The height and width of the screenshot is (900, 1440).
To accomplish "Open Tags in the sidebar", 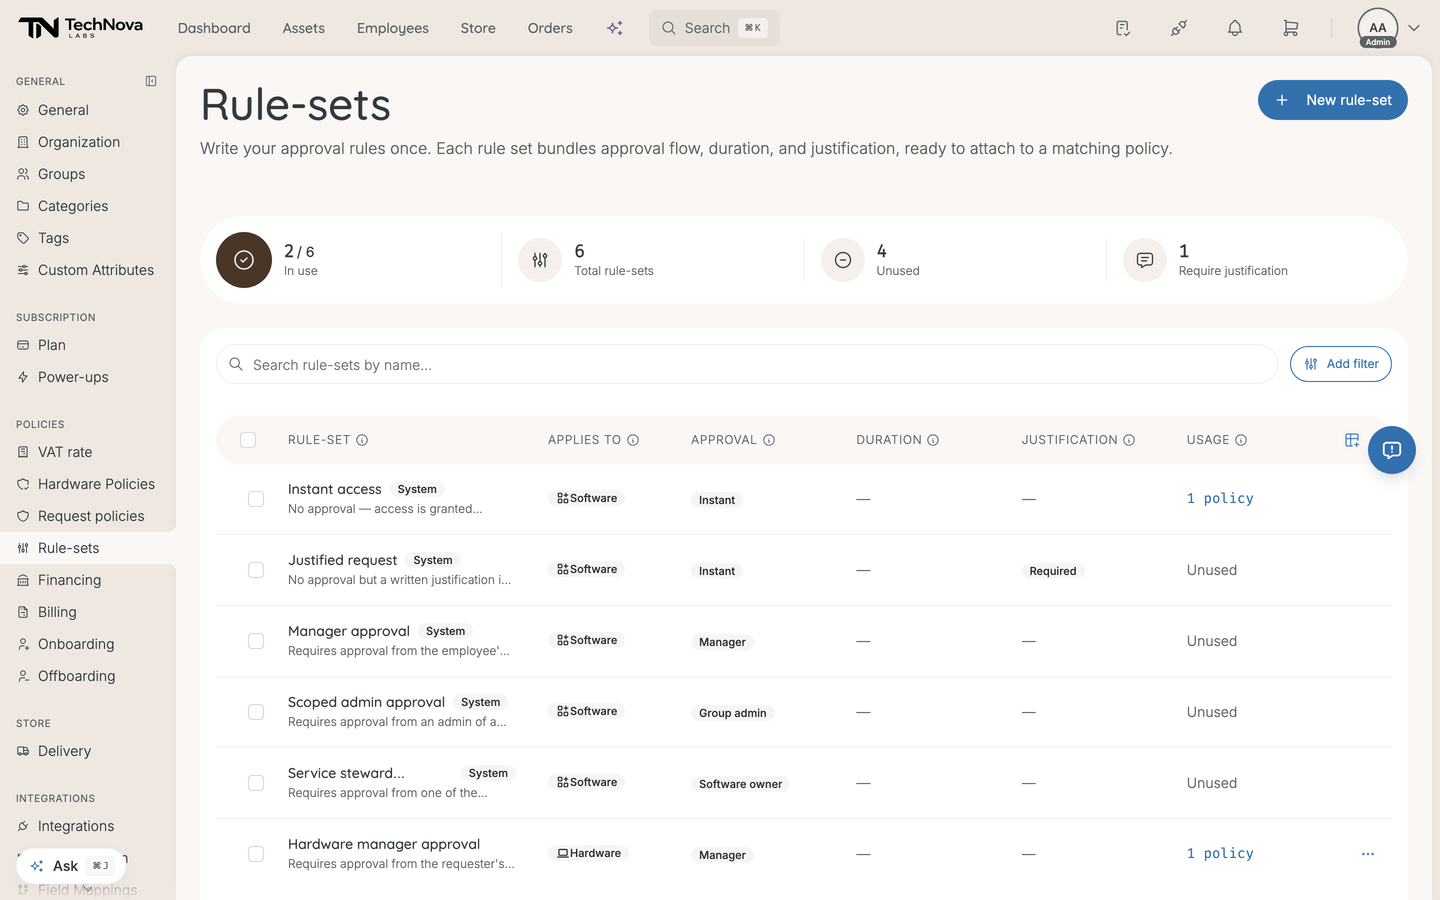I will tap(88, 238).
